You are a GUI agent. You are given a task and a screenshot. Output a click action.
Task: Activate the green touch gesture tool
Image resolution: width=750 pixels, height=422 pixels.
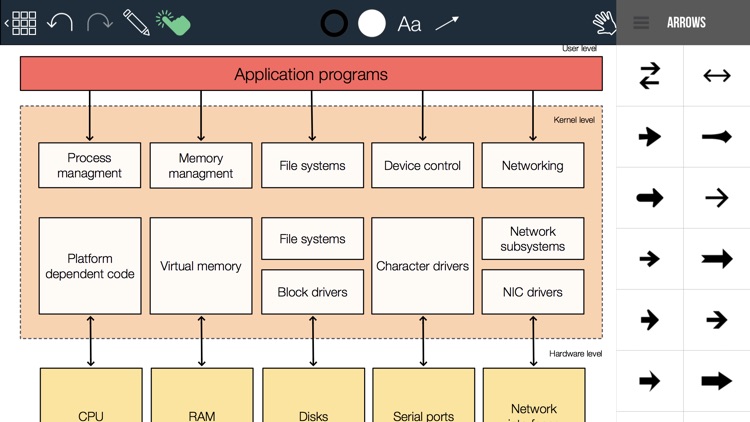coord(173,22)
